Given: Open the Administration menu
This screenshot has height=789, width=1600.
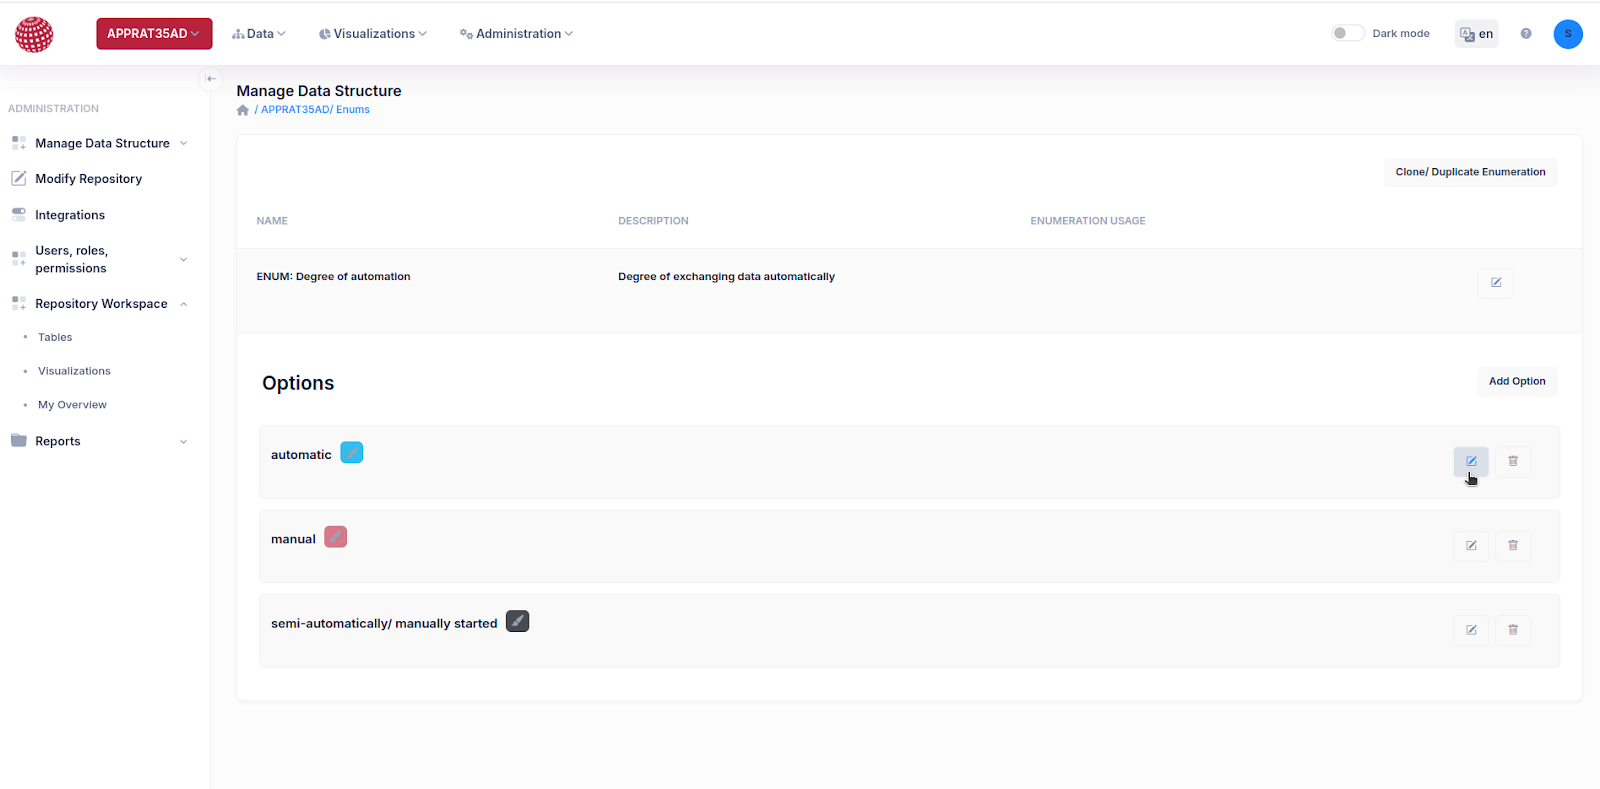Looking at the screenshot, I should 516,34.
